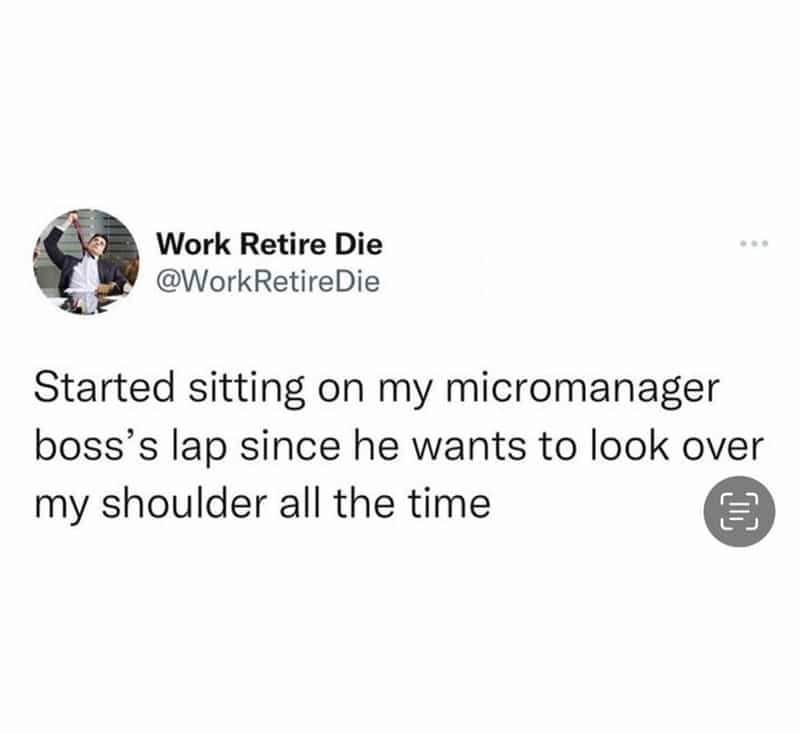The width and height of the screenshot is (800, 734).
Task: Open the @WorkRetireDie handle link
Action: click(268, 281)
